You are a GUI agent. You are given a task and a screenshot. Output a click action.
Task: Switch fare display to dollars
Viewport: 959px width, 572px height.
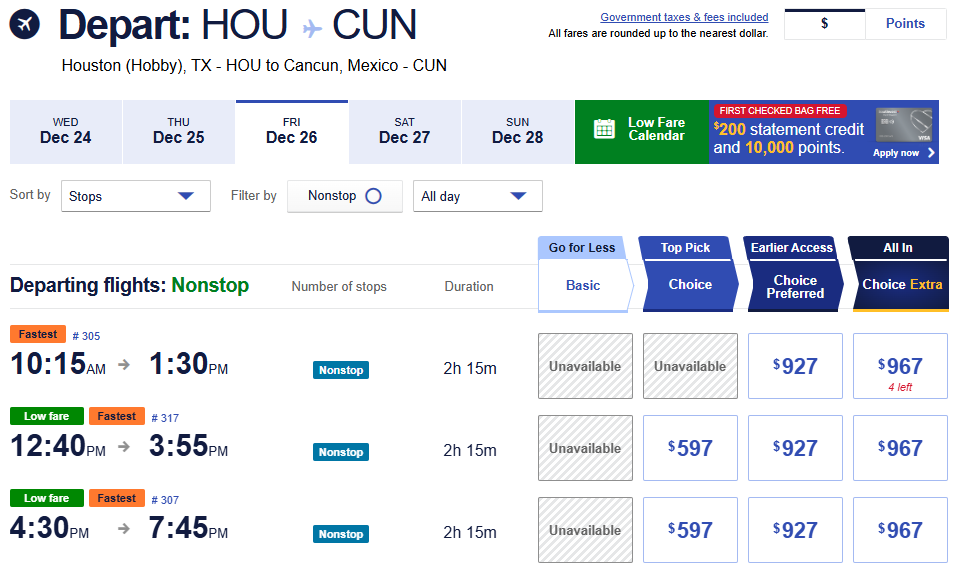[x=824, y=24]
